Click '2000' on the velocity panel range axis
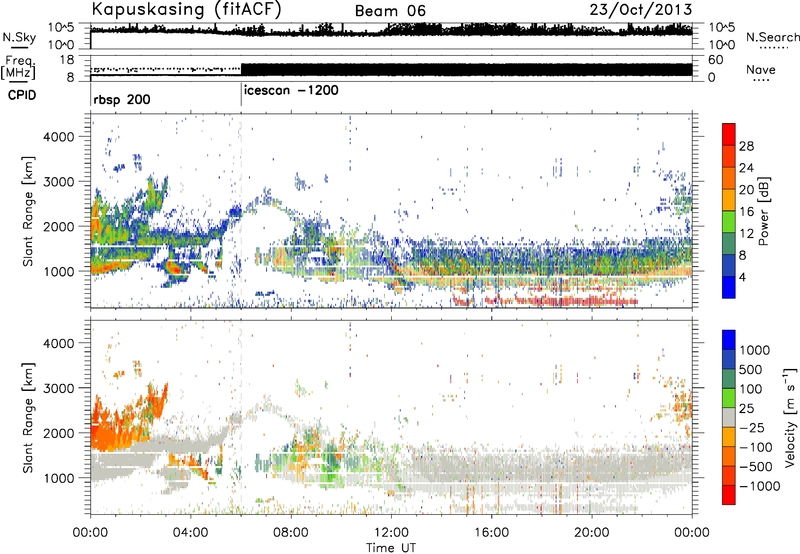 [59, 433]
